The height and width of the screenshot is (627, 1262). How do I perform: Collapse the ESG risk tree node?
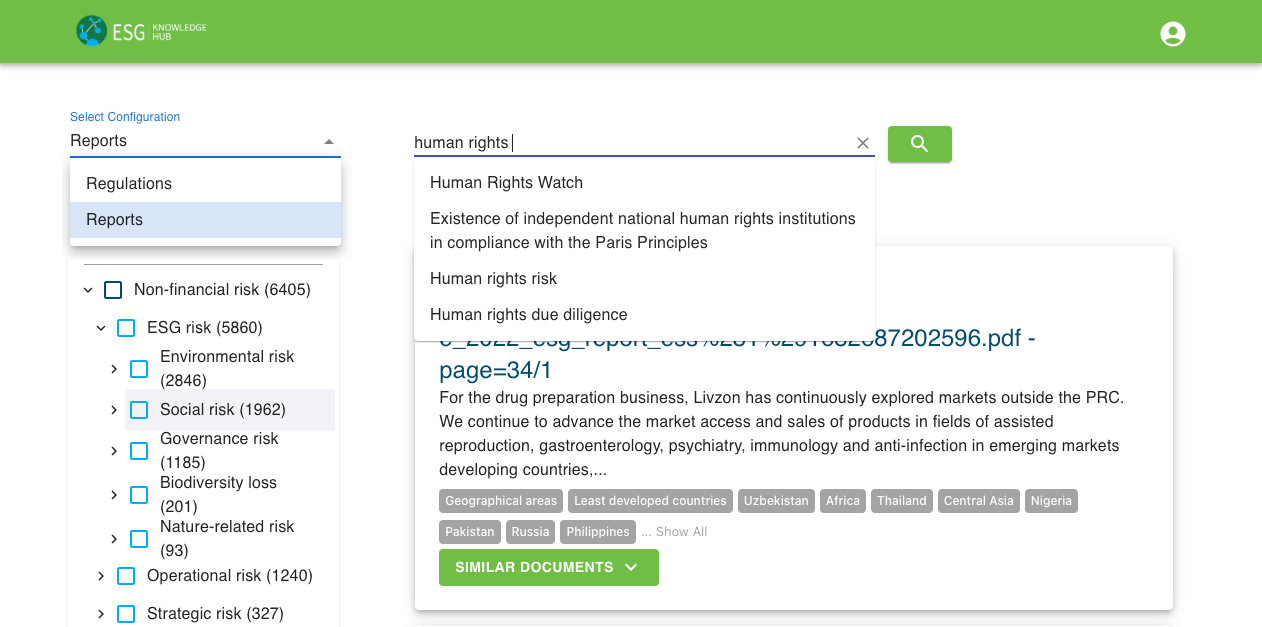[100, 327]
